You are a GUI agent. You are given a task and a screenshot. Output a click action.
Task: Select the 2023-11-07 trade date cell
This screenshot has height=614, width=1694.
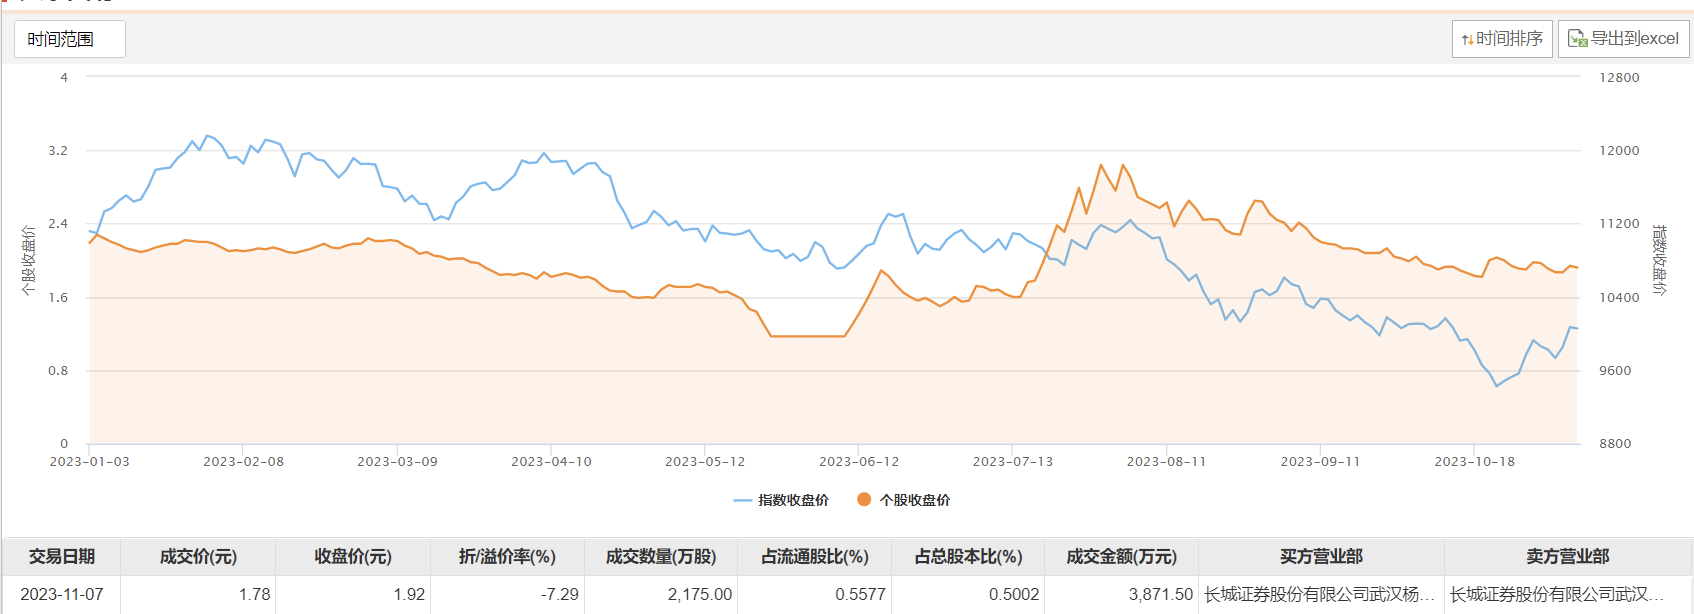pos(62,594)
